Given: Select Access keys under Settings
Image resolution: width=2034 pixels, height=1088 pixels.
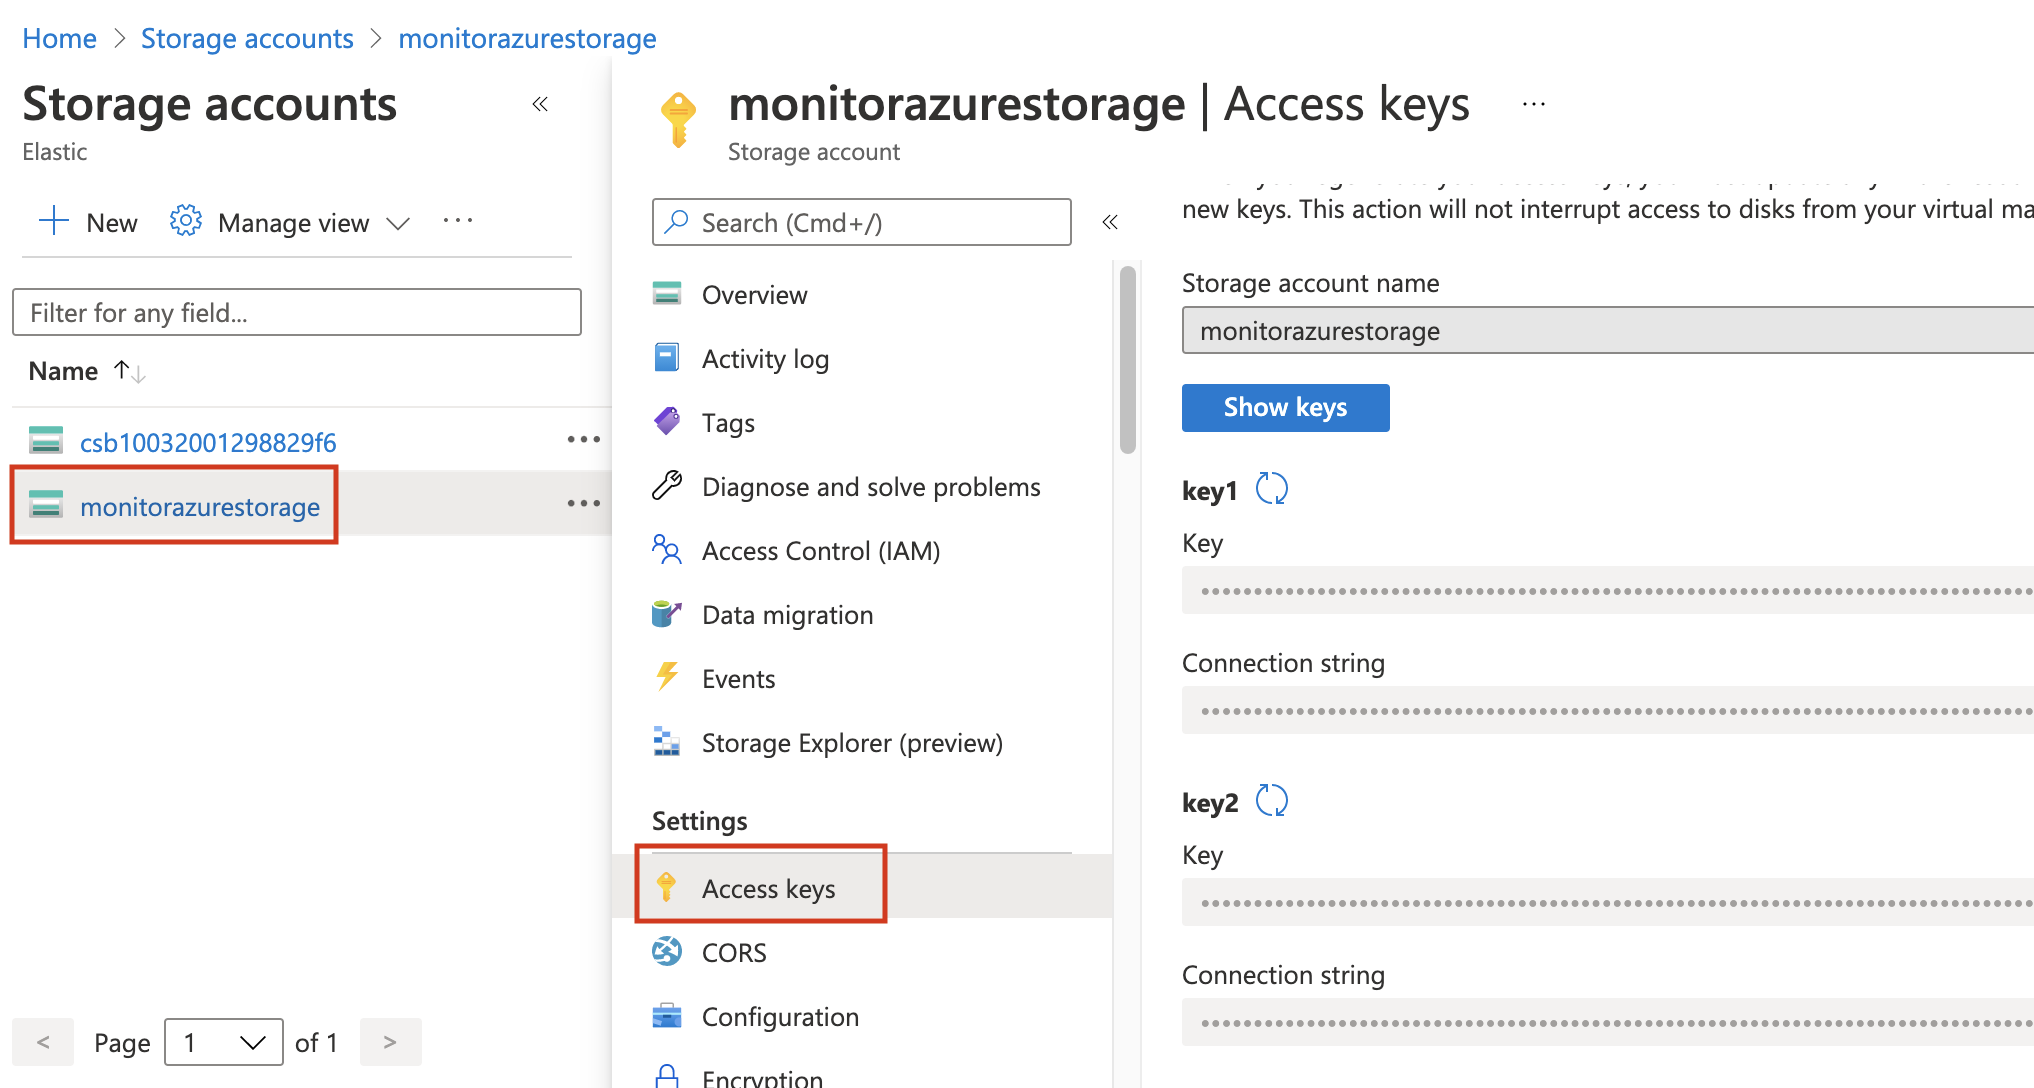Looking at the screenshot, I should (768, 888).
